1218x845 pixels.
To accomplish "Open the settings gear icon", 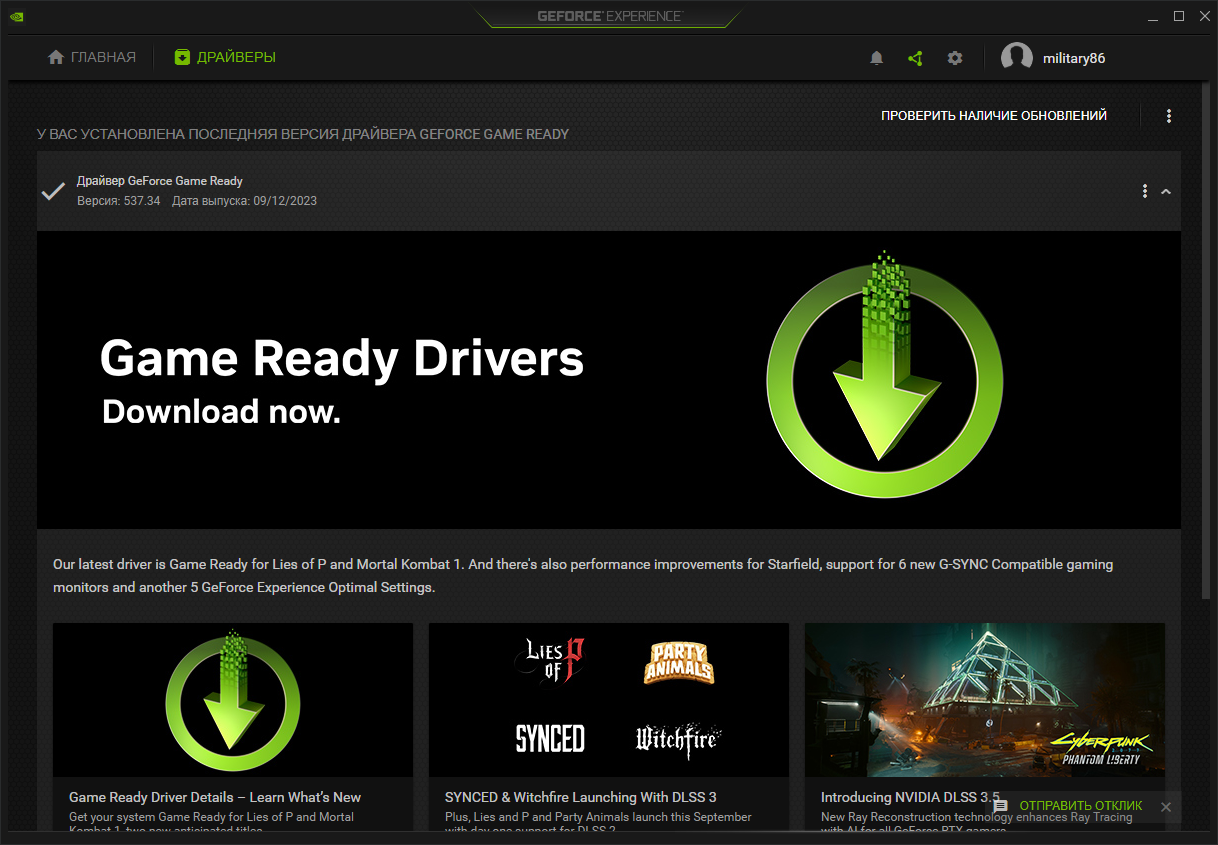I will pos(955,58).
